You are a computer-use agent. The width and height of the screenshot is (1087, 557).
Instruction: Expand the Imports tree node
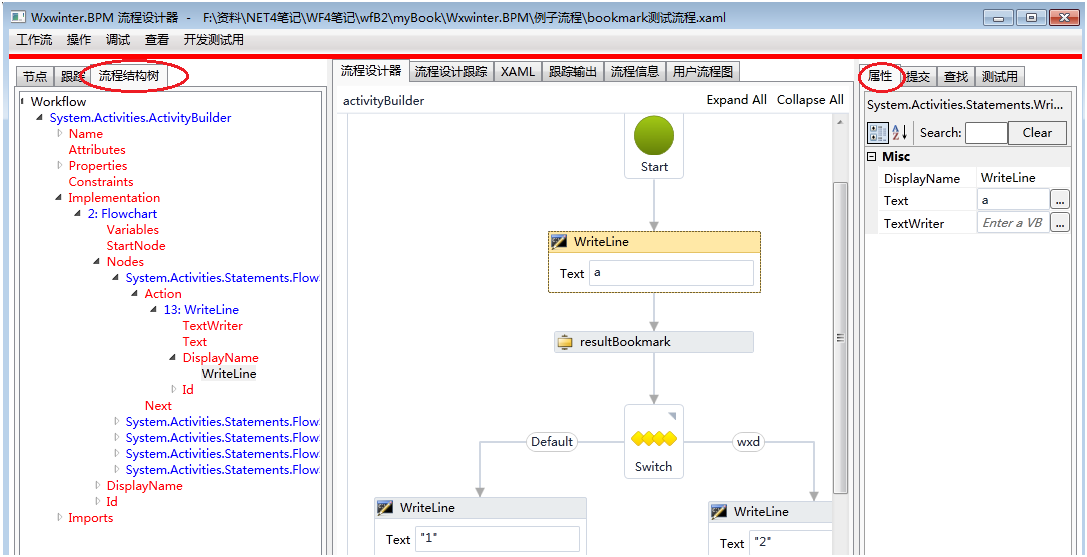(x=59, y=518)
